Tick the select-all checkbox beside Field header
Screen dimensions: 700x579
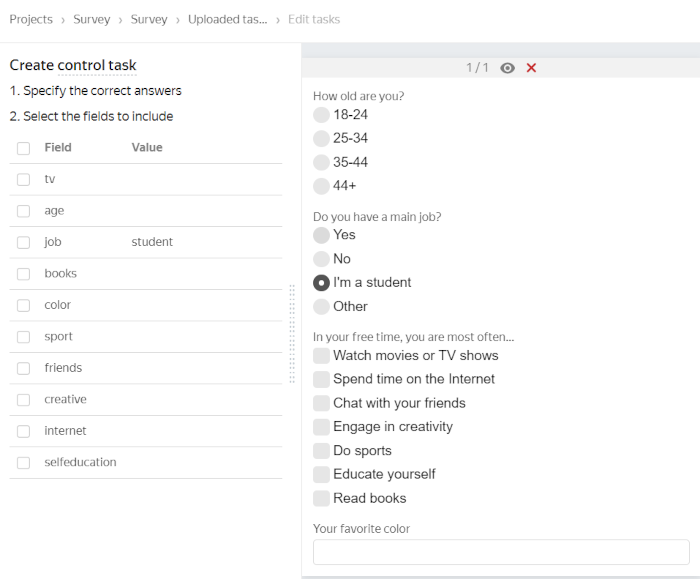pos(23,148)
